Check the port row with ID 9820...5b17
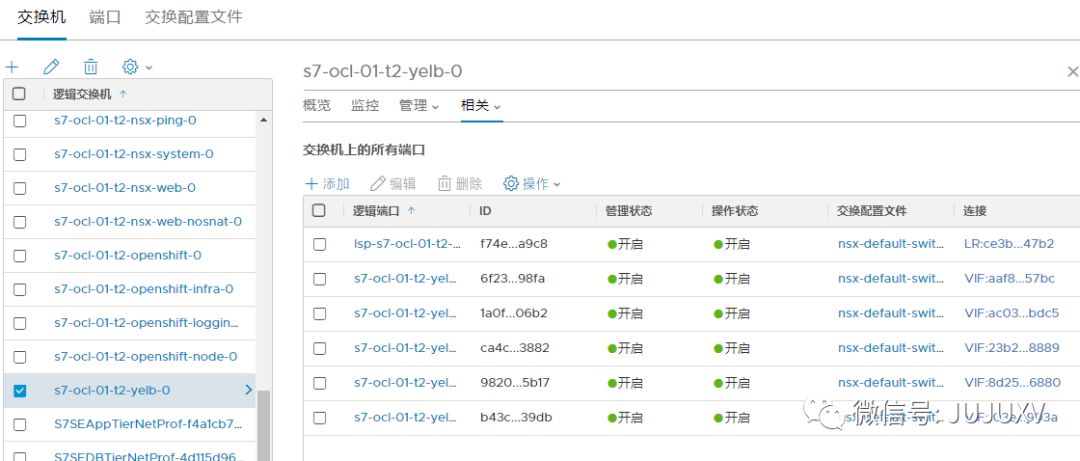Screen dimensions: 1080x461 pyautogui.click(x=320, y=382)
